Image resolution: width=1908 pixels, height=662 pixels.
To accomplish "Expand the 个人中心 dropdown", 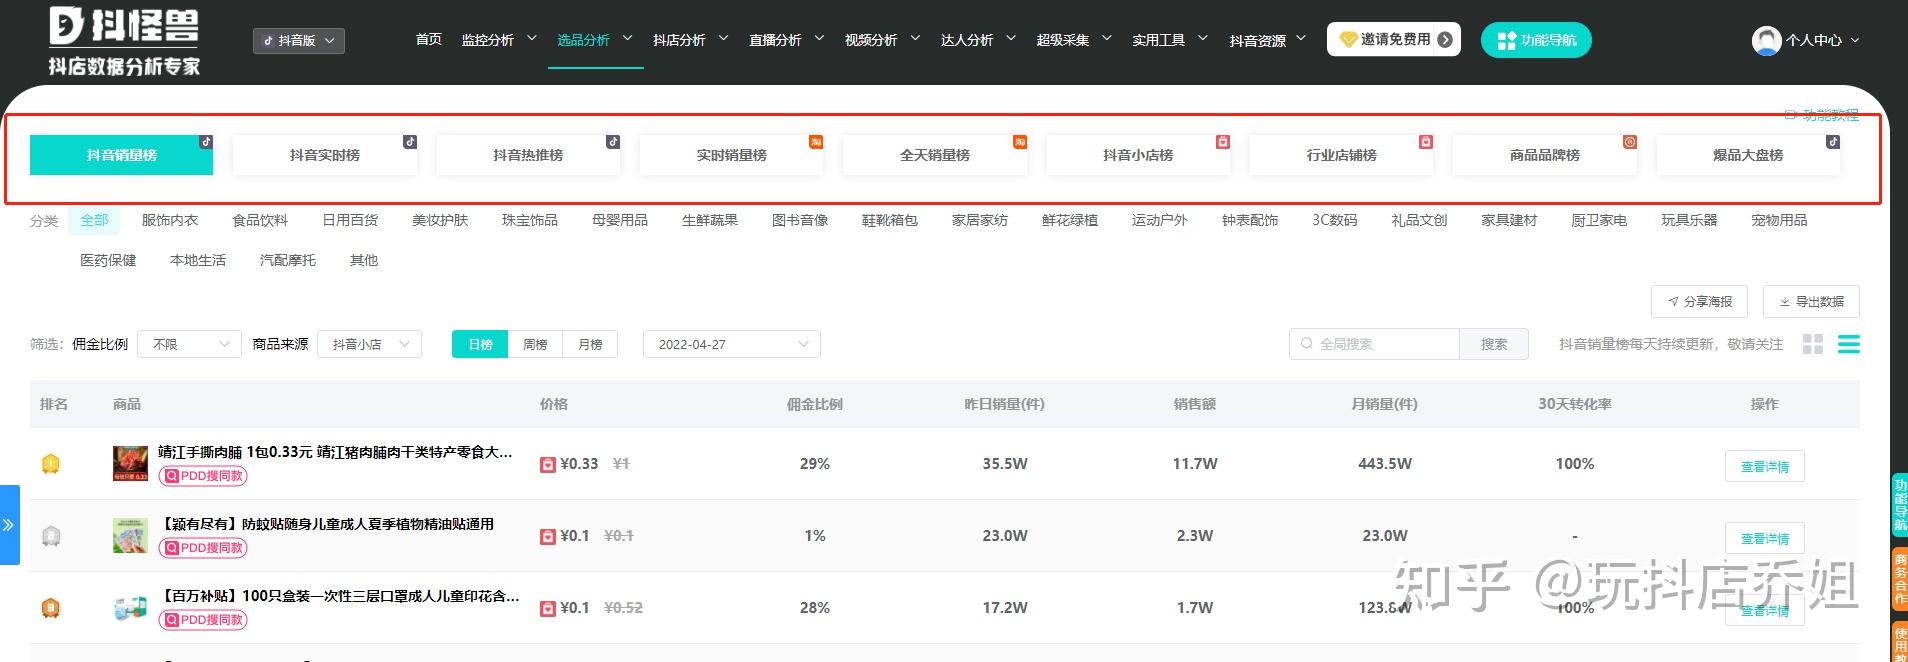I will pos(1823,40).
